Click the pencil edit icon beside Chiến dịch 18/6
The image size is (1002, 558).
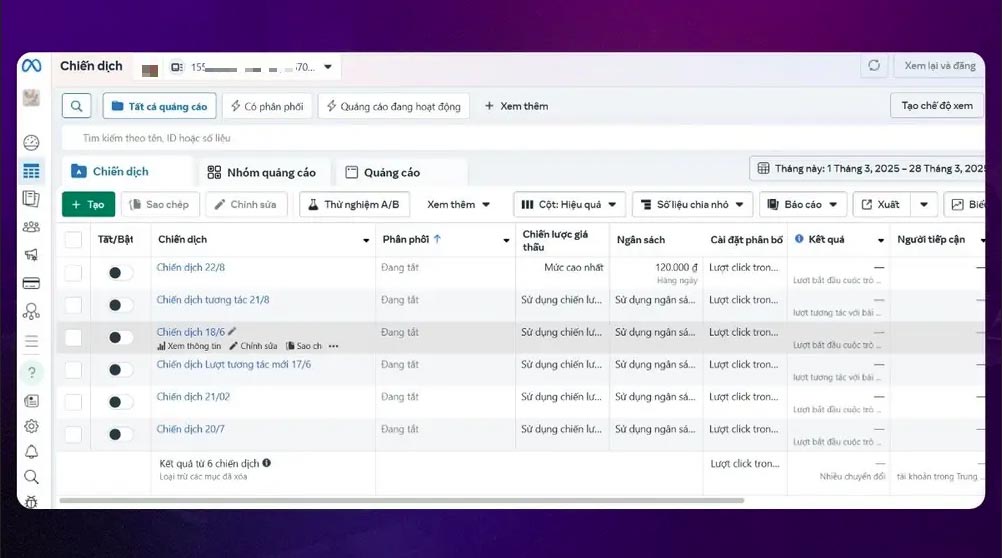tap(232, 331)
